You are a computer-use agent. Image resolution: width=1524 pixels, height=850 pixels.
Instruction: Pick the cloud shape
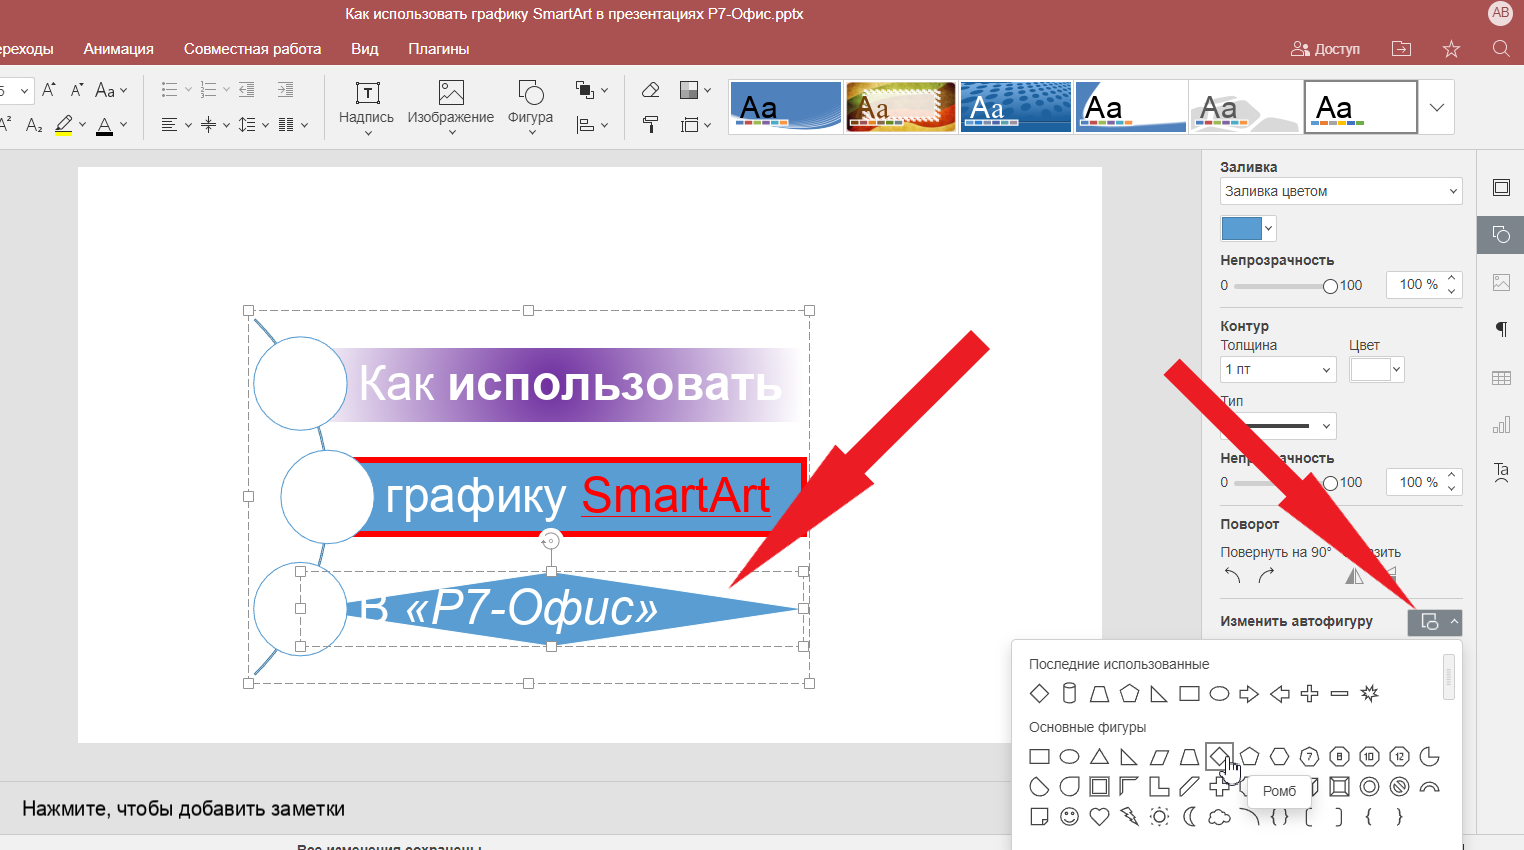1219,817
